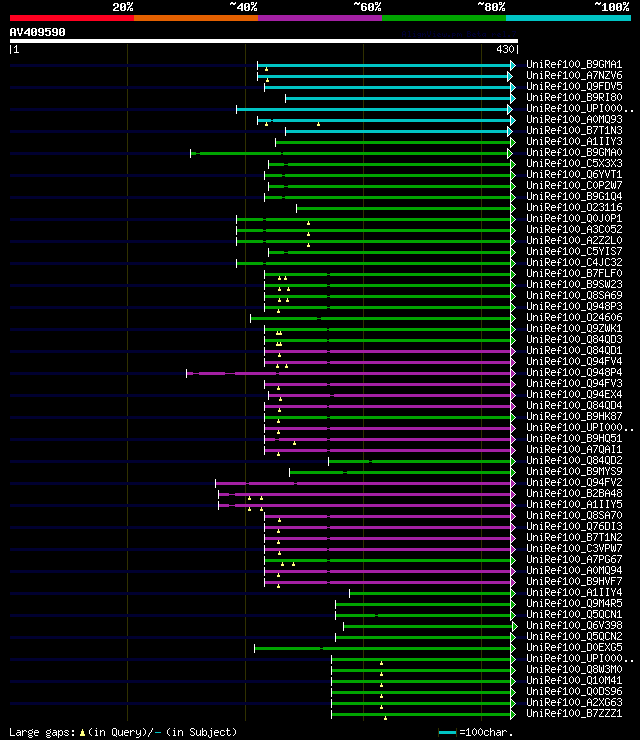Click the UniRef100_Q948P3 label
Screen dimensions: 640x740
(x=574, y=307)
